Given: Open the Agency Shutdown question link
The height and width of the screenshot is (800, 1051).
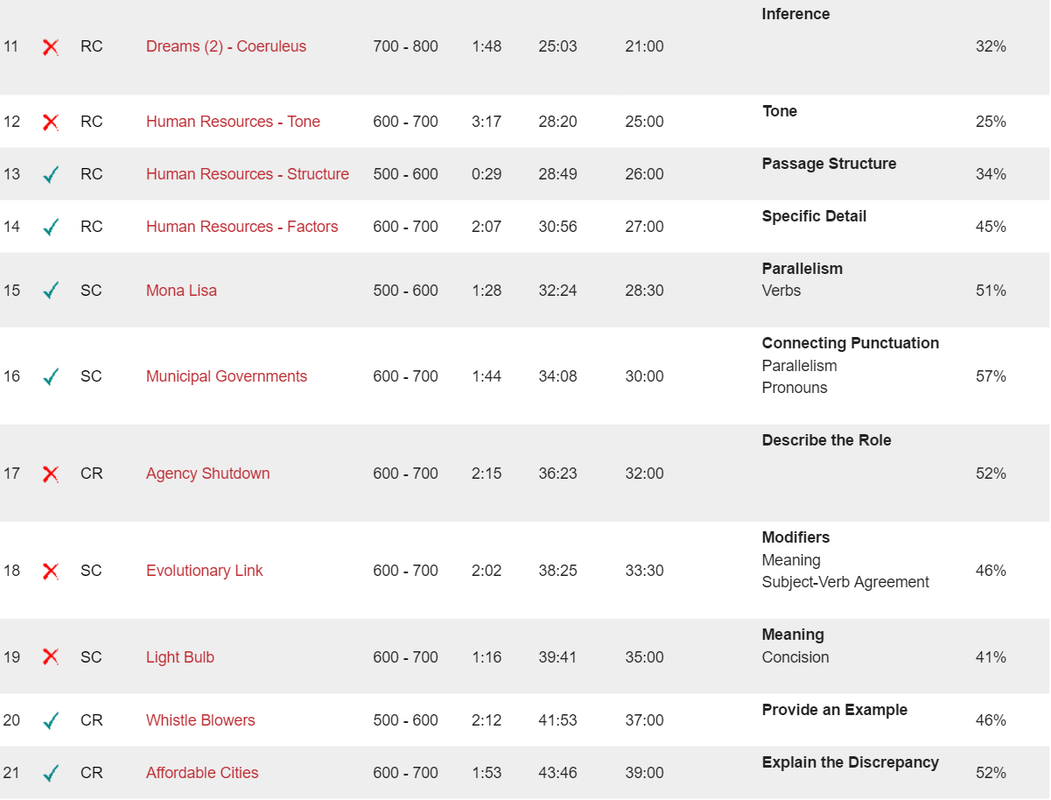Looking at the screenshot, I should point(208,473).
